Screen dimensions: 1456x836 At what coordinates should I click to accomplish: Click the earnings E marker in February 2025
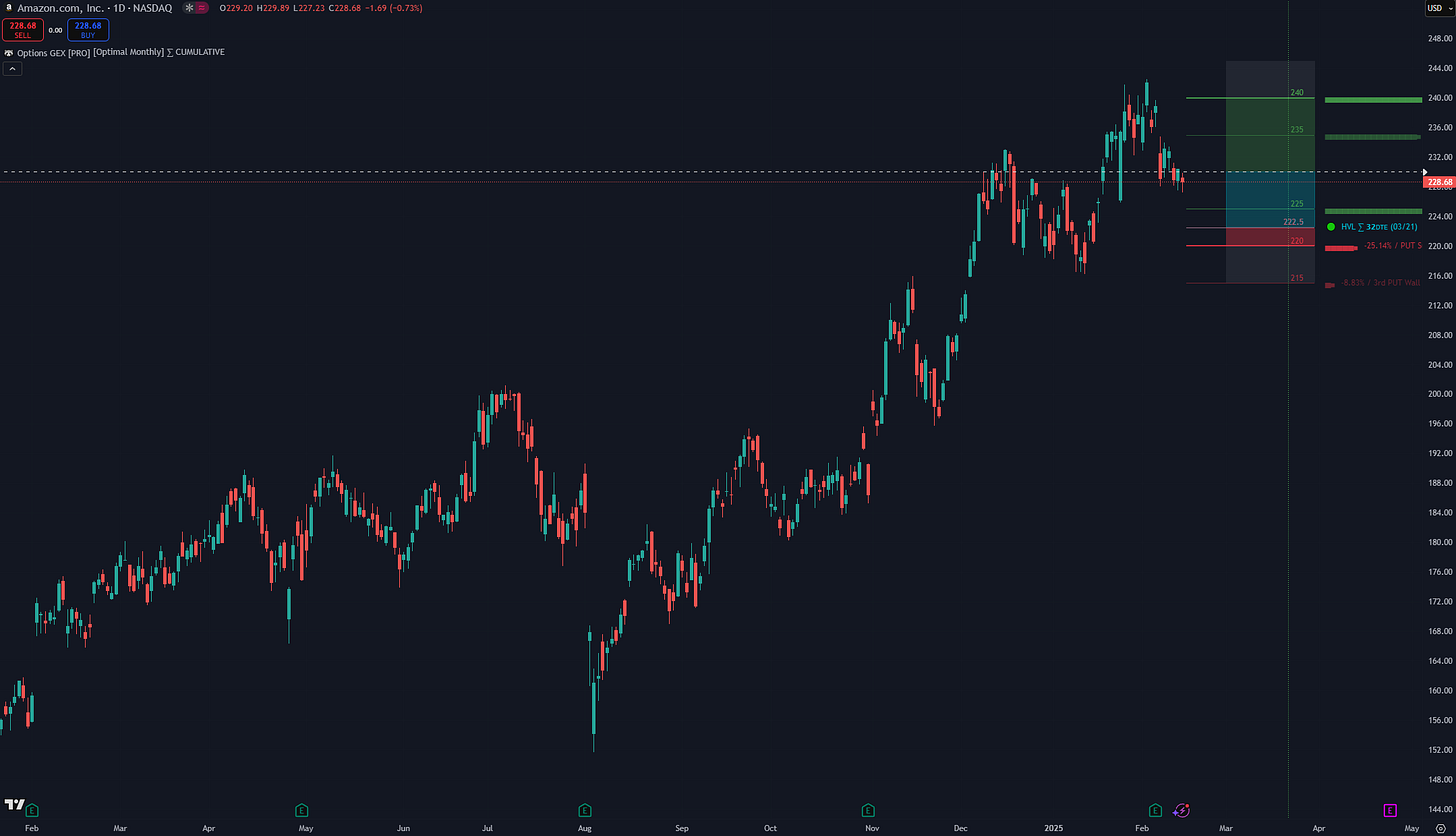click(1155, 809)
